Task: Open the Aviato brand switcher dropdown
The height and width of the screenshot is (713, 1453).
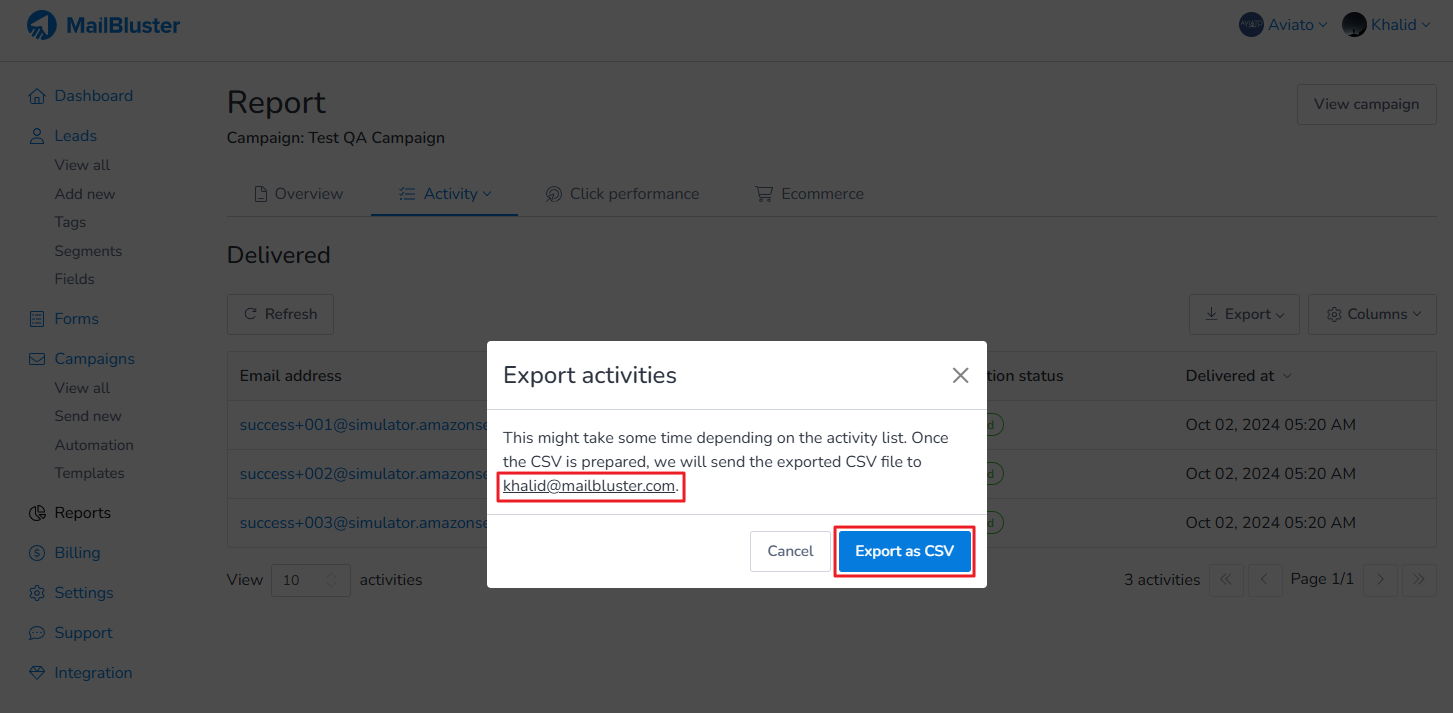Action: [x=1283, y=25]
